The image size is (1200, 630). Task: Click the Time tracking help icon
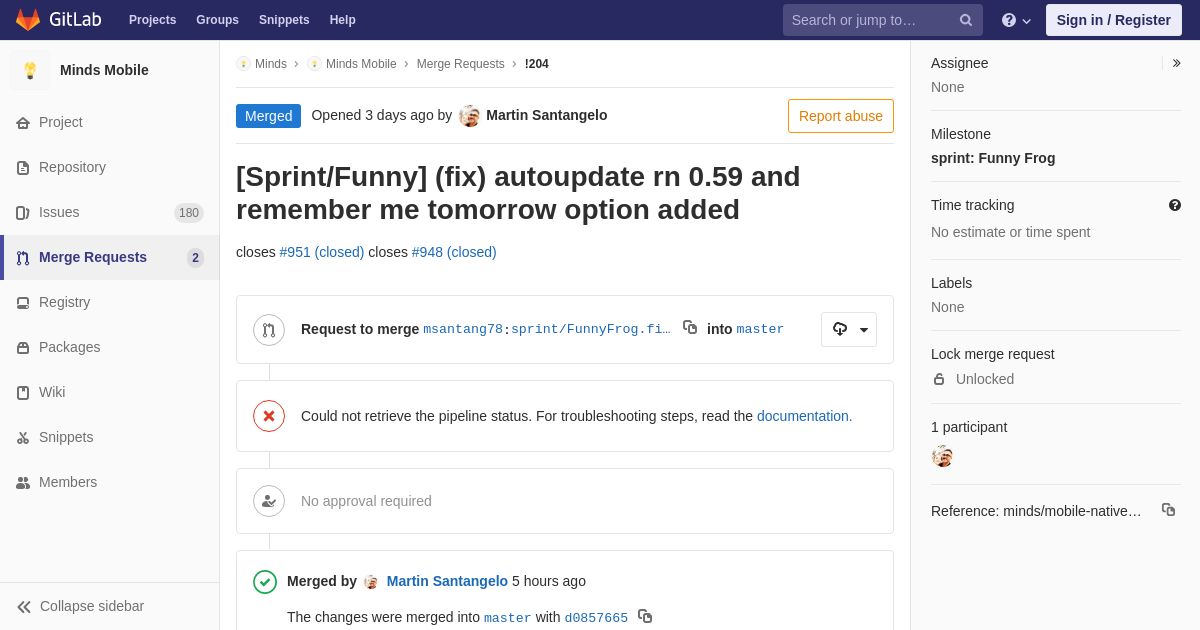tap(1175, 205)
